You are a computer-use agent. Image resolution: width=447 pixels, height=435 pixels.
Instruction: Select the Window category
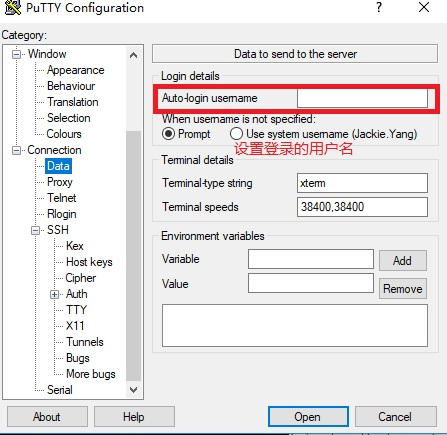(47, 54)
